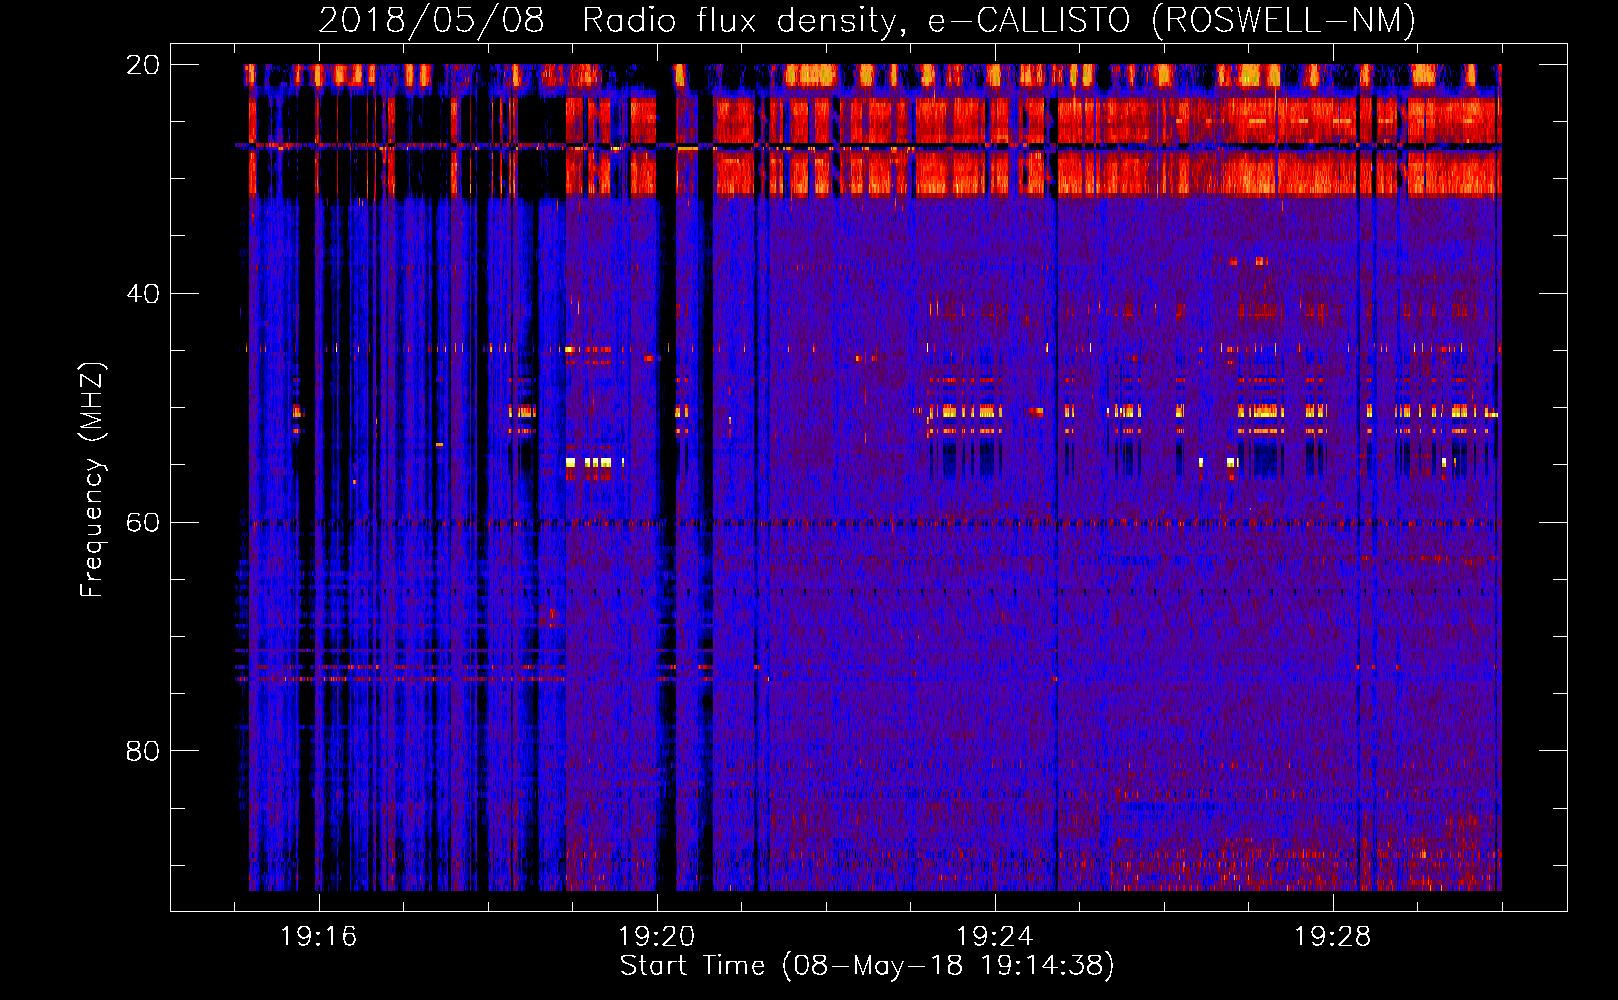Screen dimensions: 1618x1000
Task: Click the 19:28 time tick label
Action: (1332, 937)
